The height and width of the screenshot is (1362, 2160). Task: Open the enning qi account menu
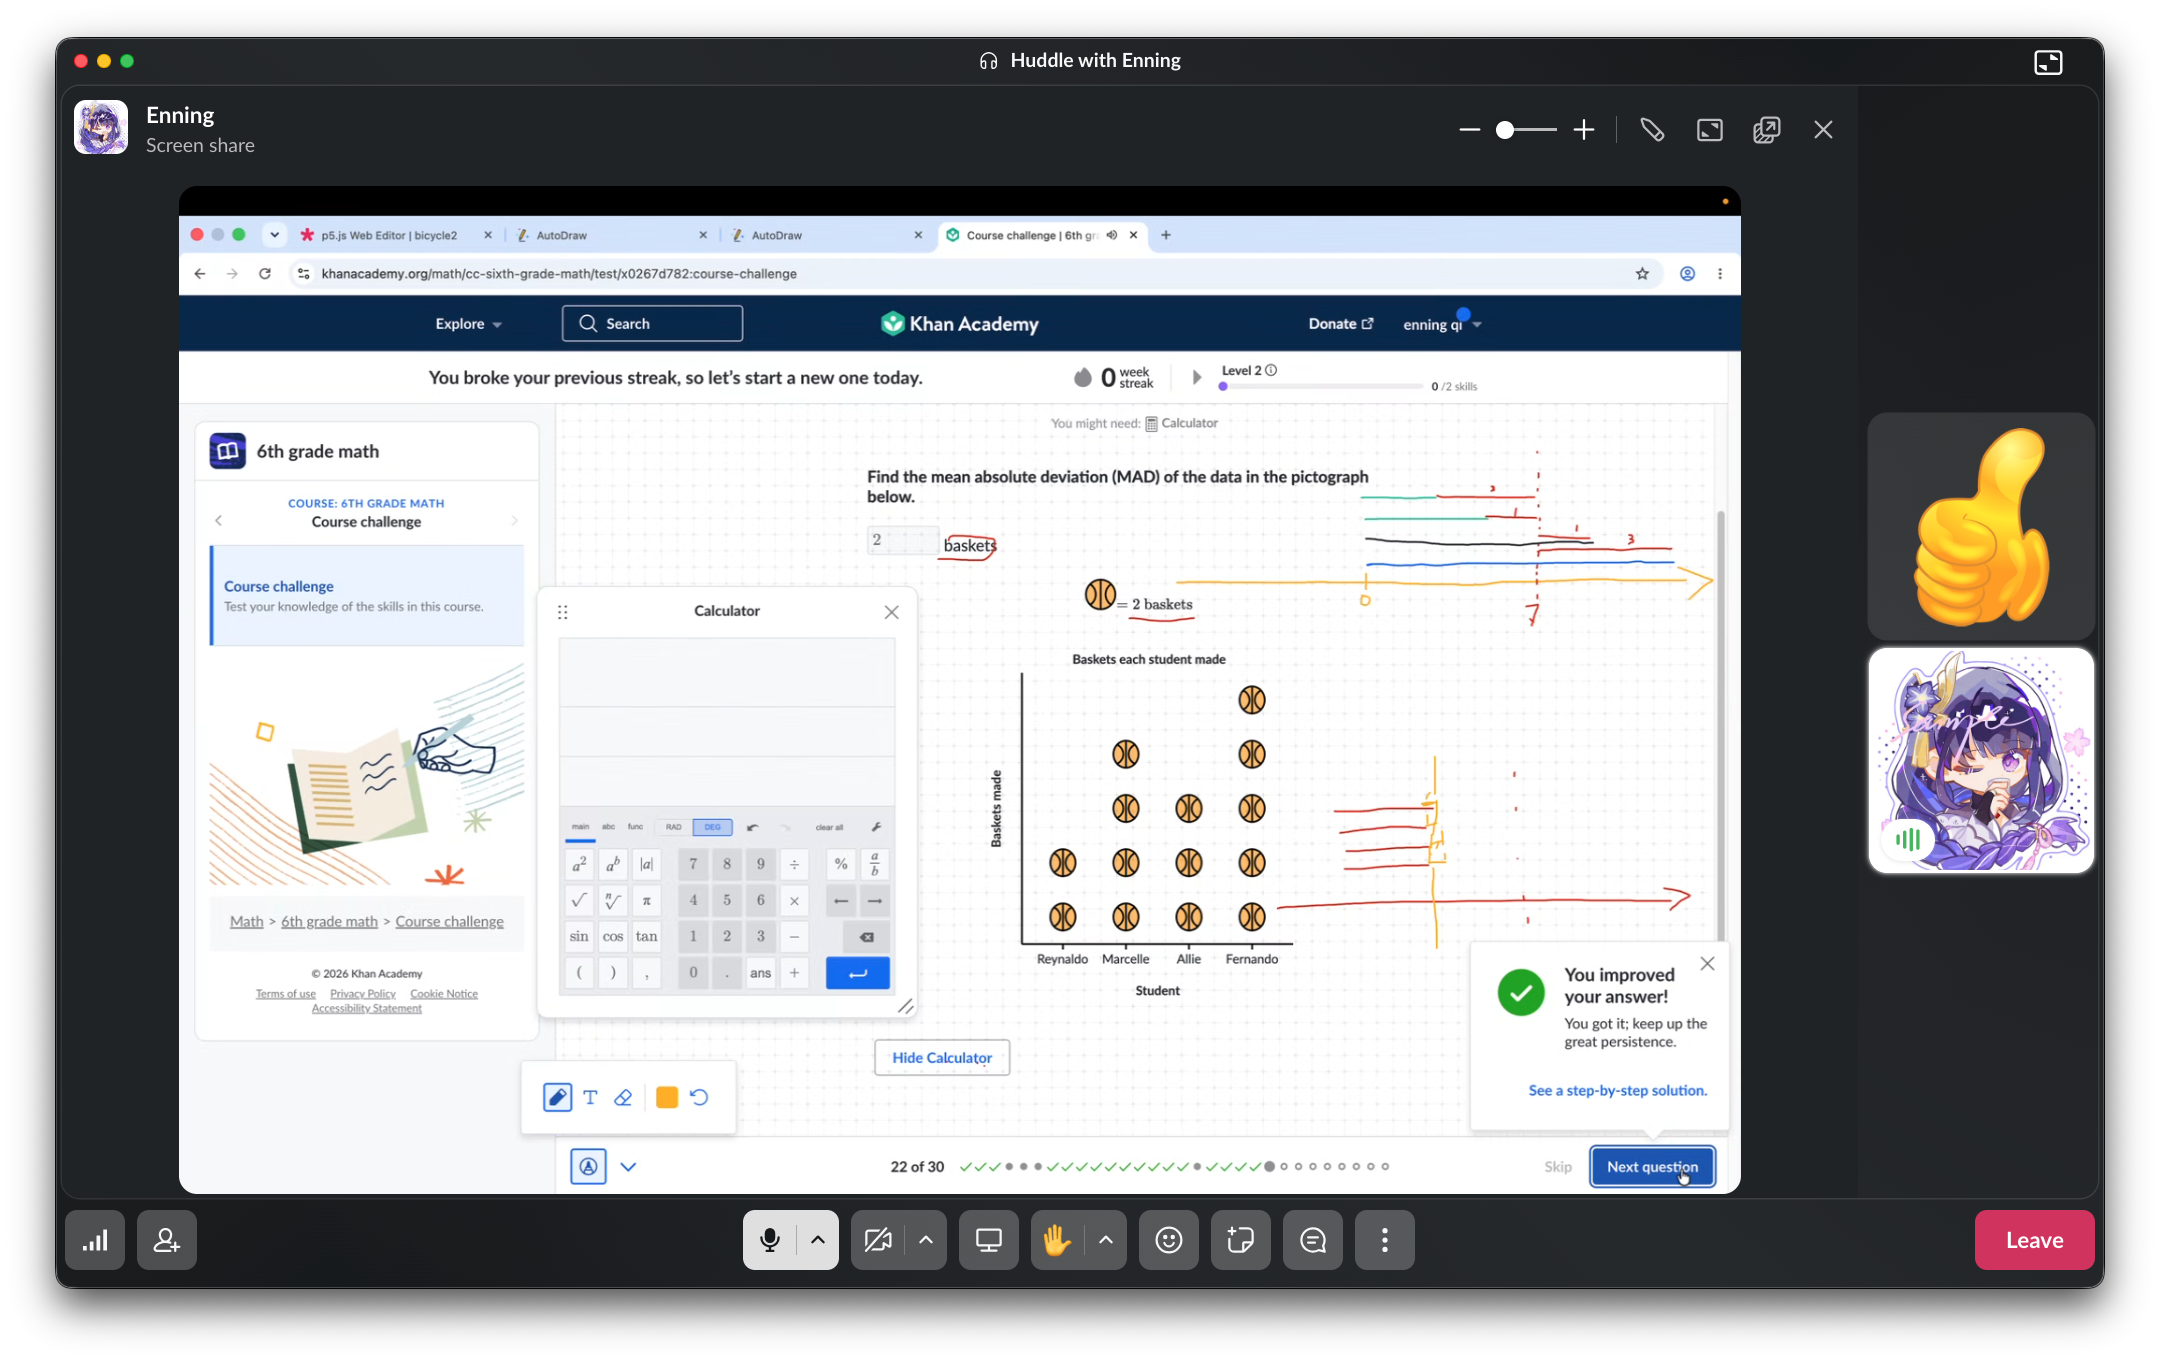click(1441, 325)
